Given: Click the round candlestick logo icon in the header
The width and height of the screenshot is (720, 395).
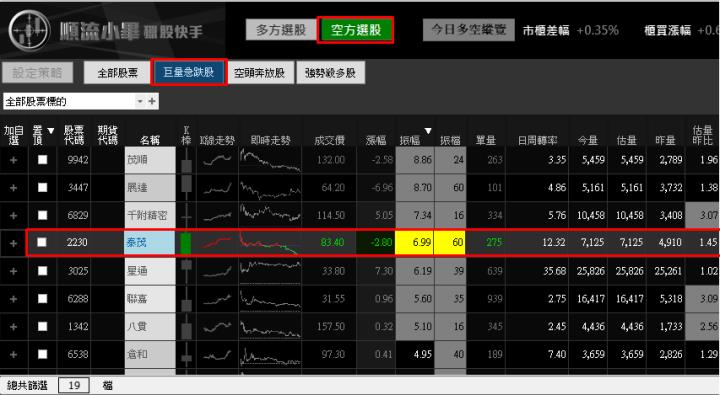Looking at the screenshot, I should coord(29,30).
